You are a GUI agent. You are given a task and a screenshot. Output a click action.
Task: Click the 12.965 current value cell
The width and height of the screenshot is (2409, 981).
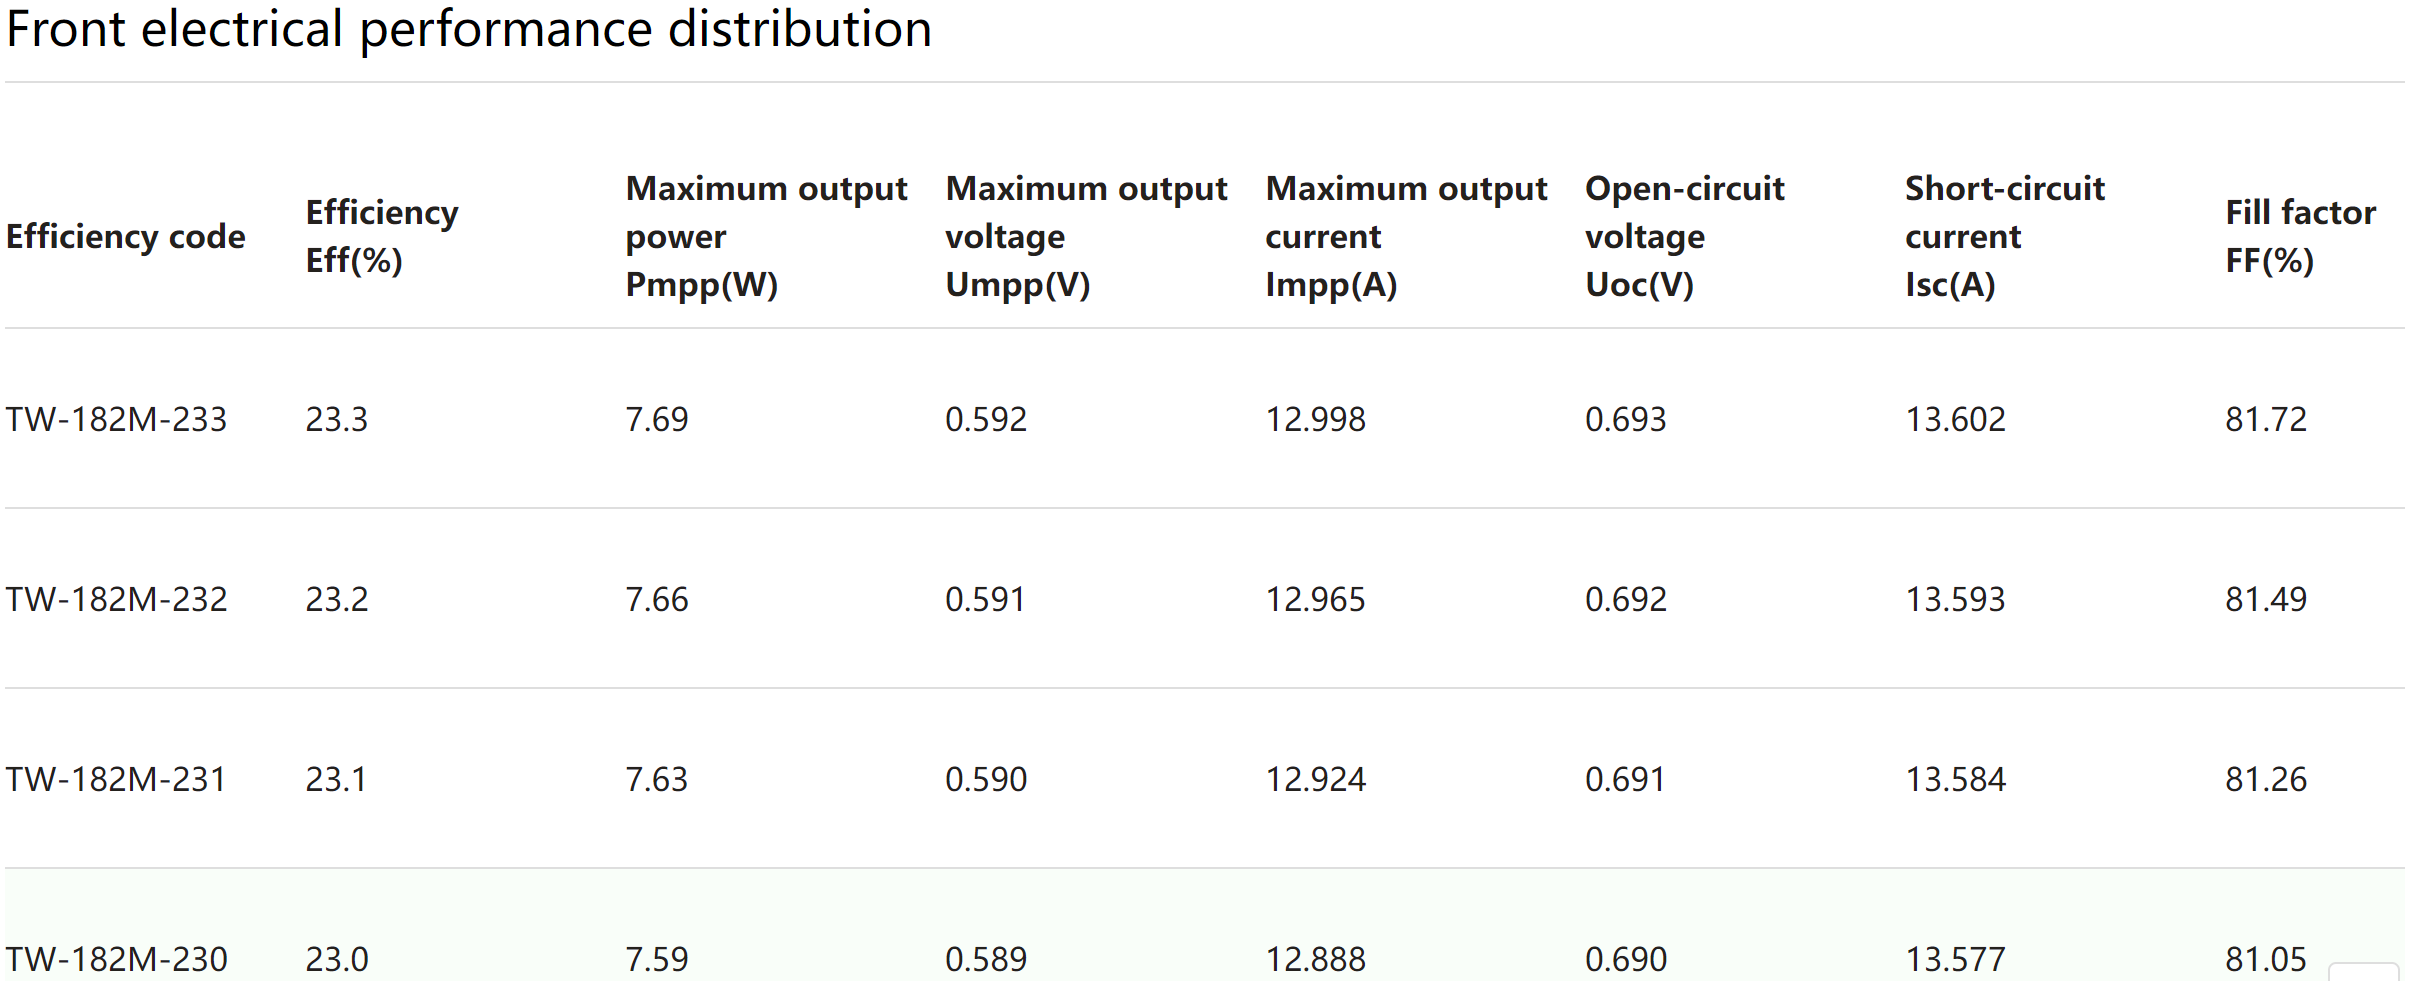click(x=1316, y=599)
